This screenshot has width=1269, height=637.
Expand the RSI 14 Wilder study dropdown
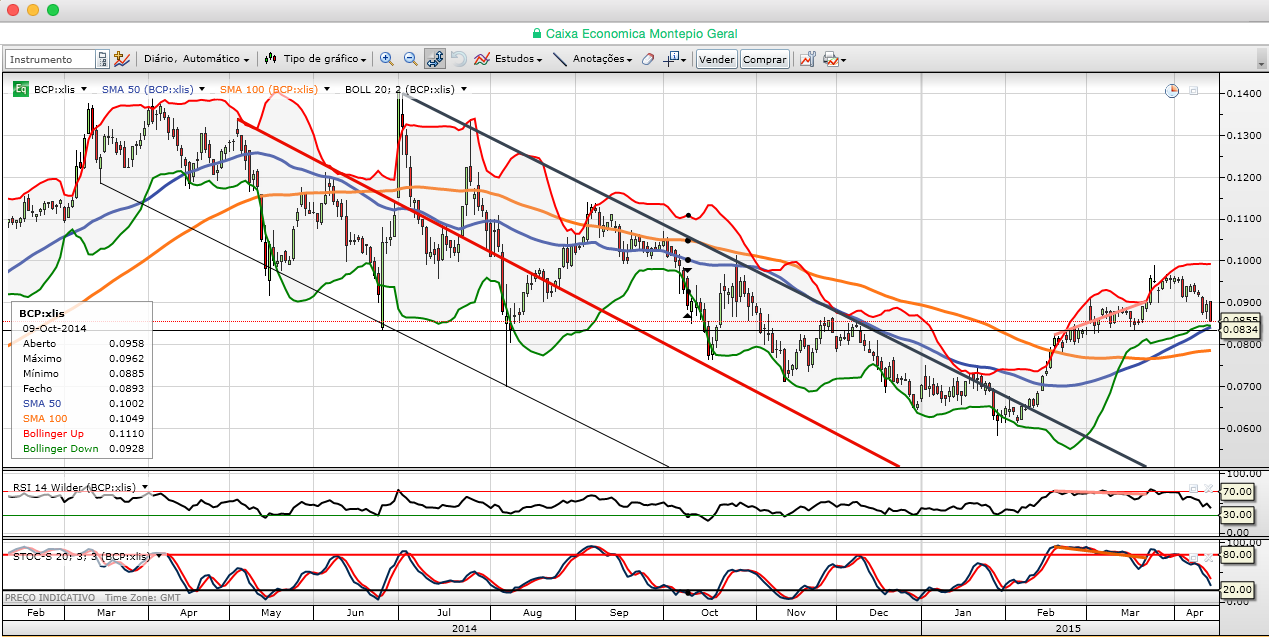coord(145,487)
